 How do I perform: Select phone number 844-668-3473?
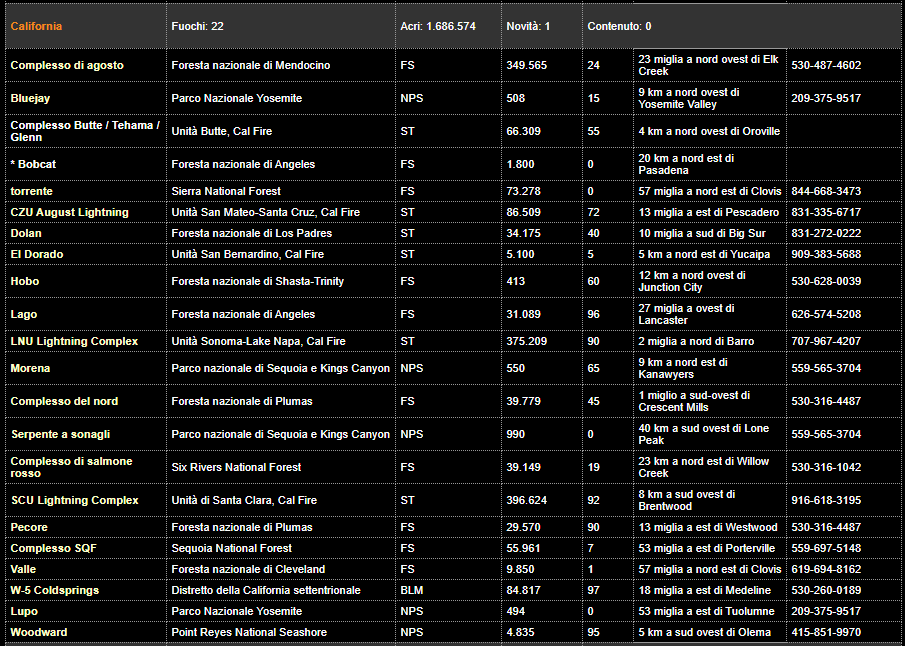[826, 191]
